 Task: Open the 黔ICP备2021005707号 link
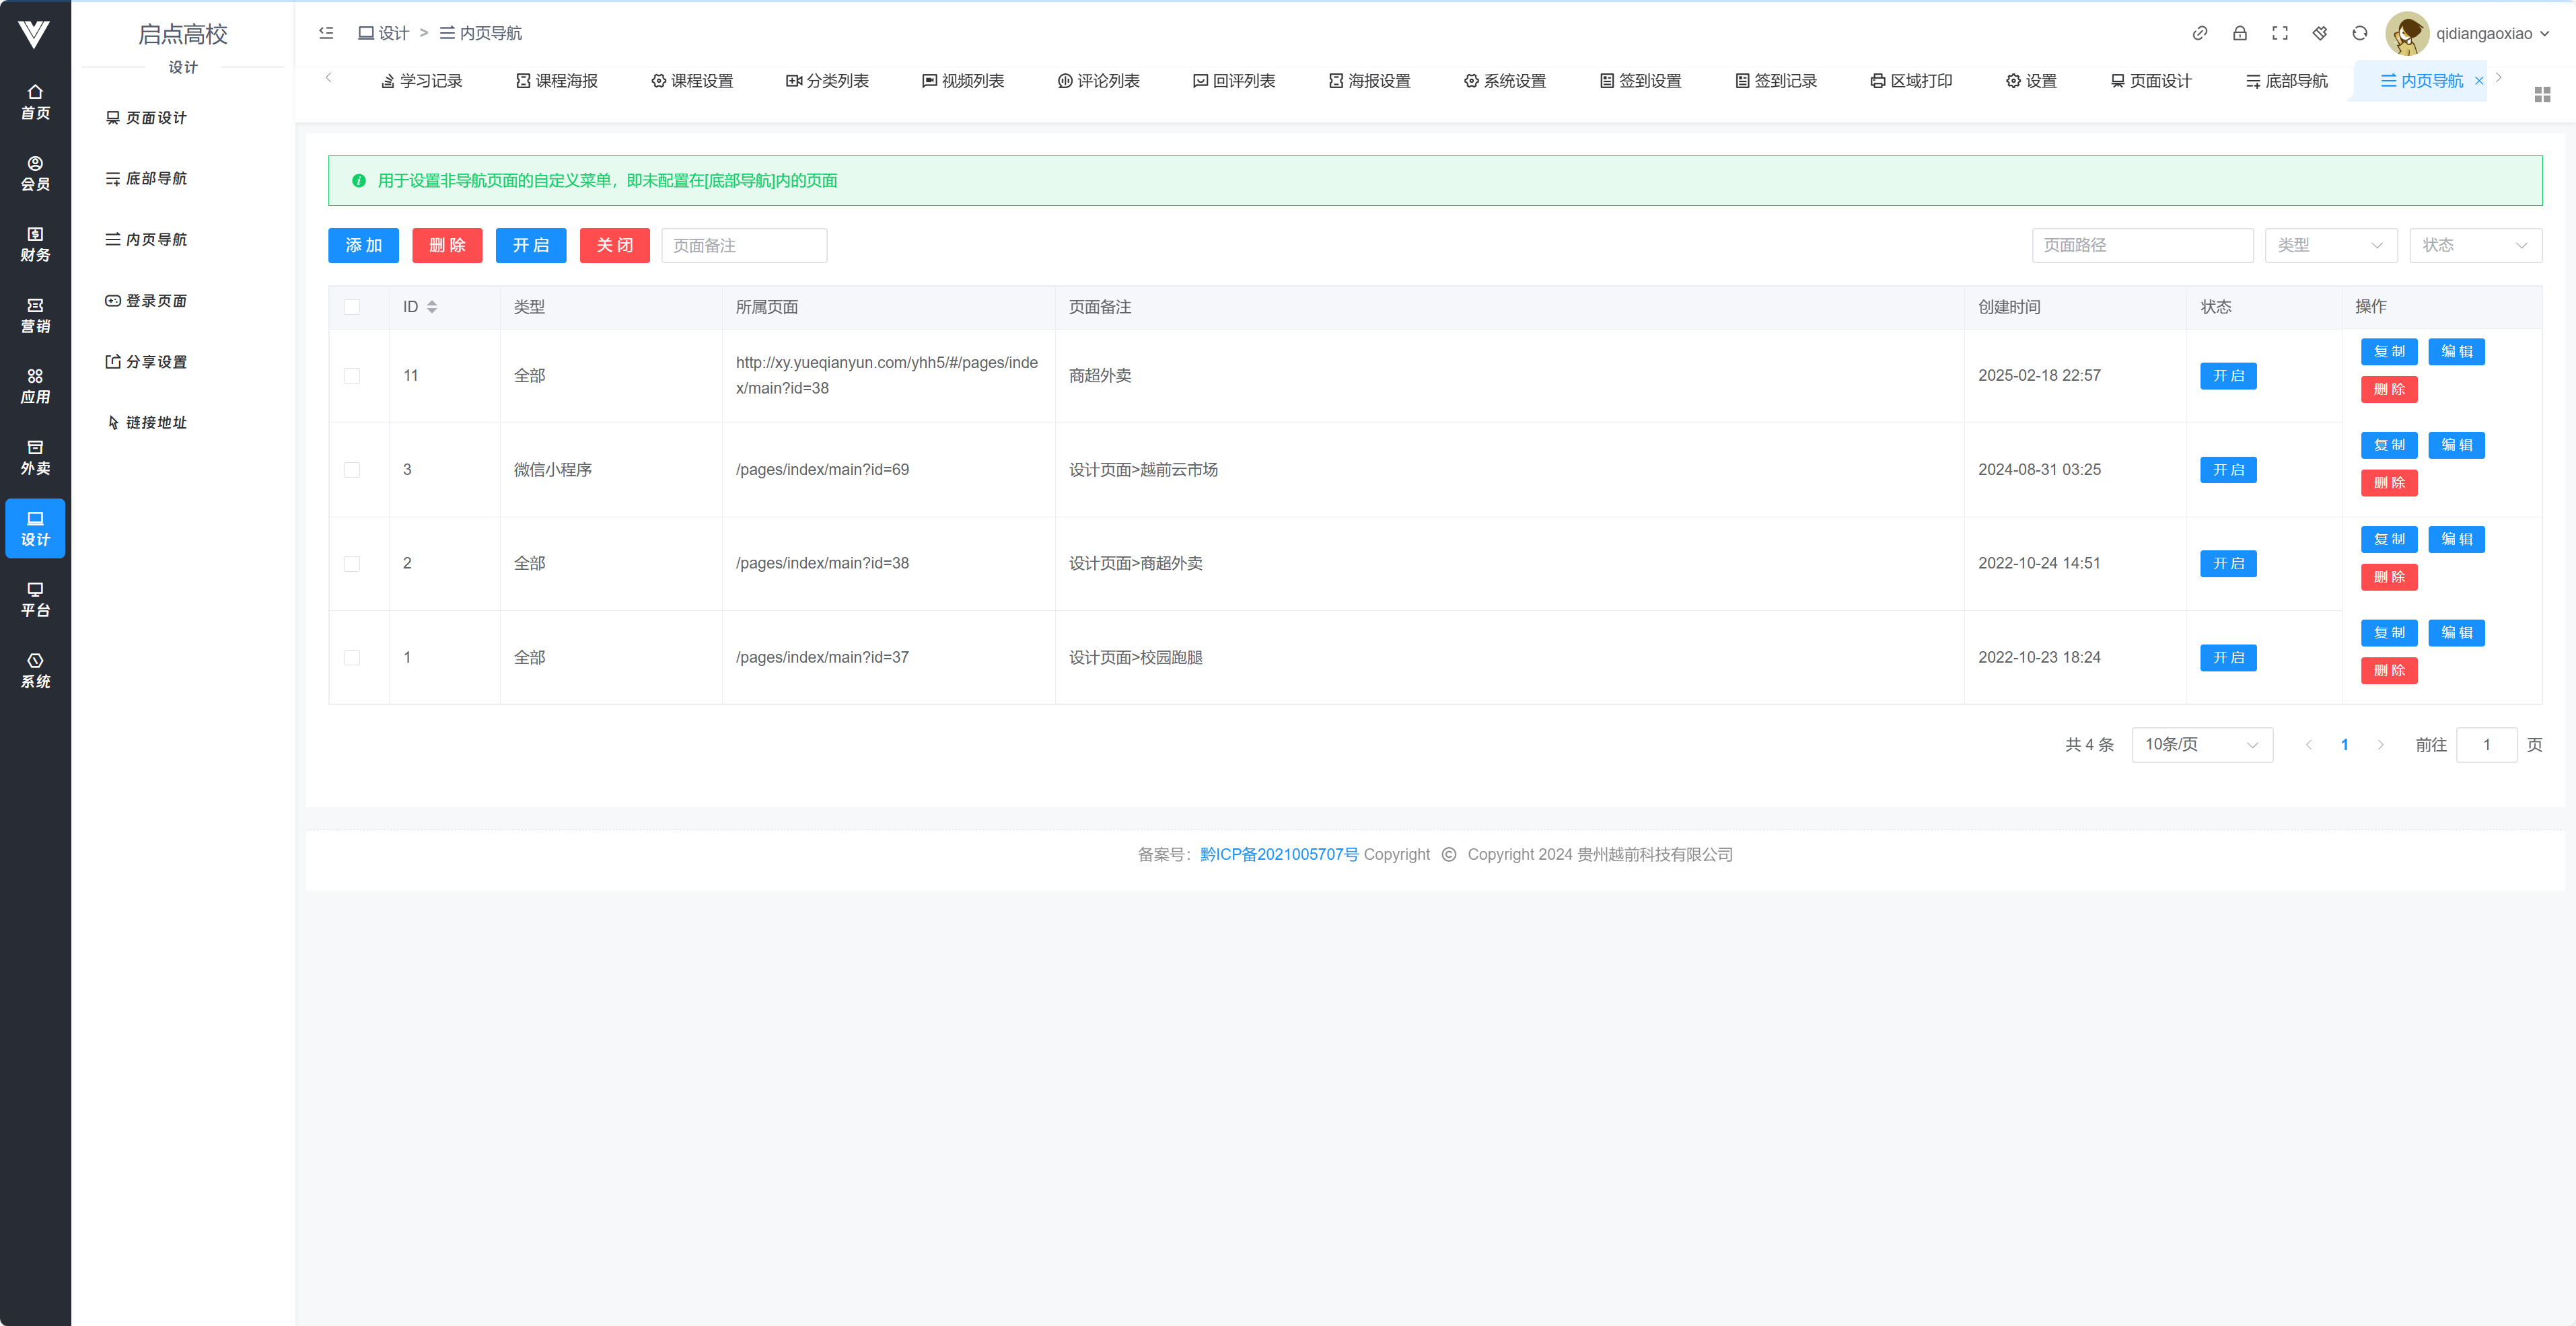[x=1278, y=854]
